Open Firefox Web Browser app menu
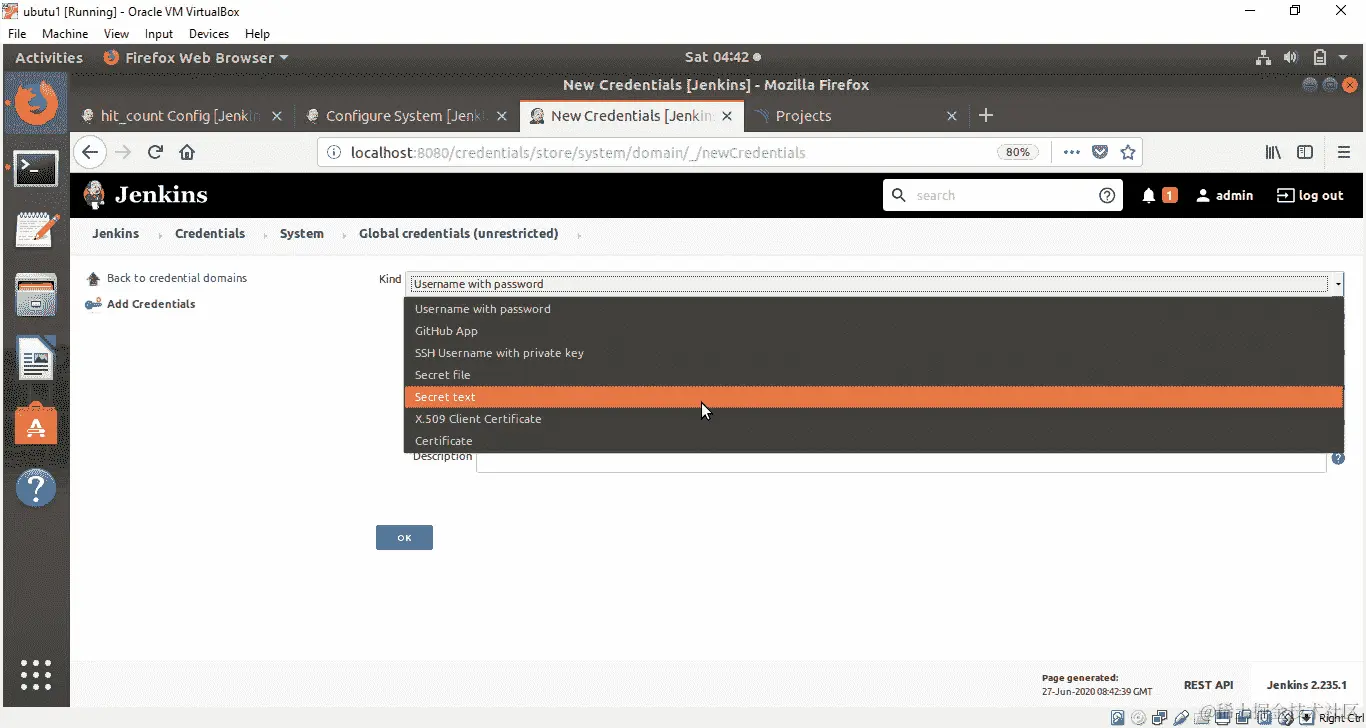This screenshot has width=1366, height=728. coord(196,58)
